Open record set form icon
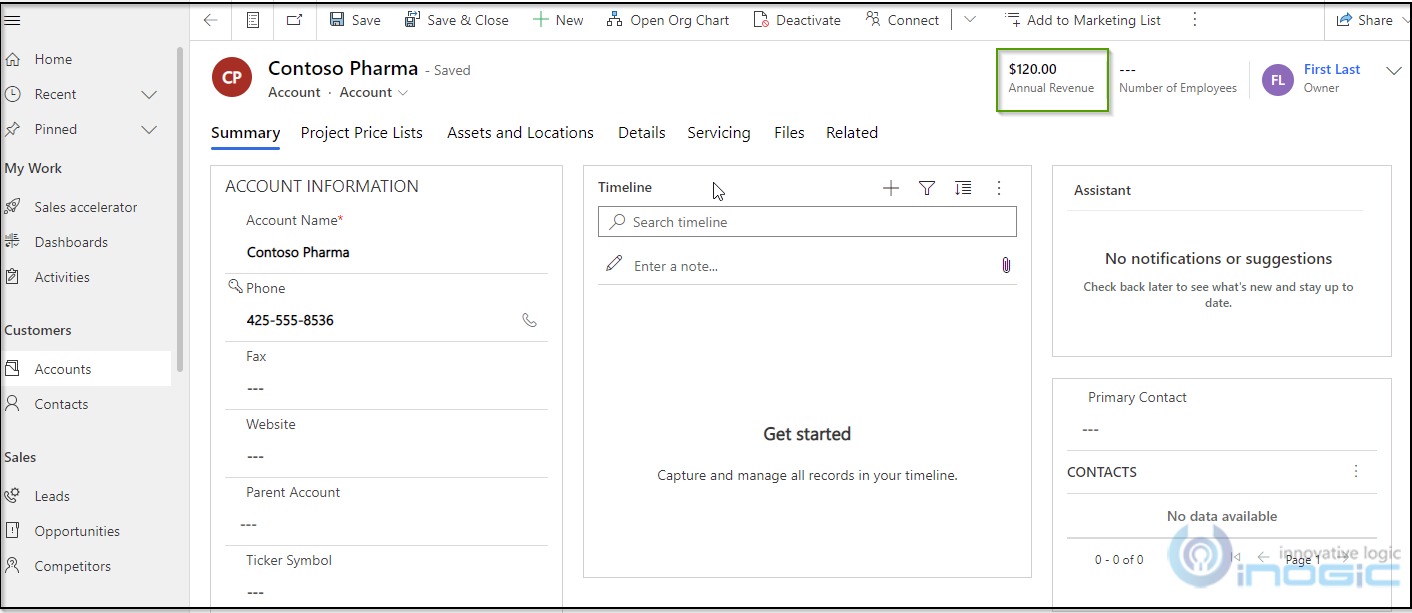The image size is (1412, 613). coord(253,20)
